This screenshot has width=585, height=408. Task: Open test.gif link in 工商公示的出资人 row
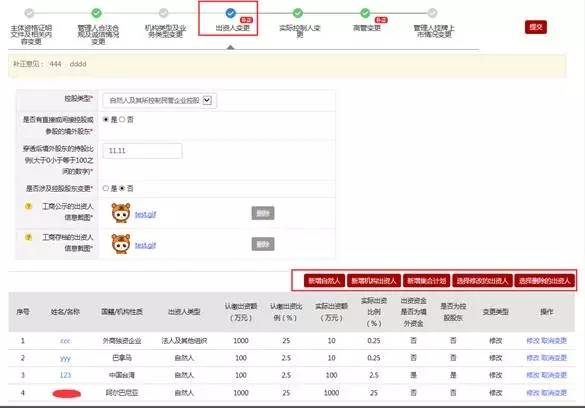(x=145, y=214)
